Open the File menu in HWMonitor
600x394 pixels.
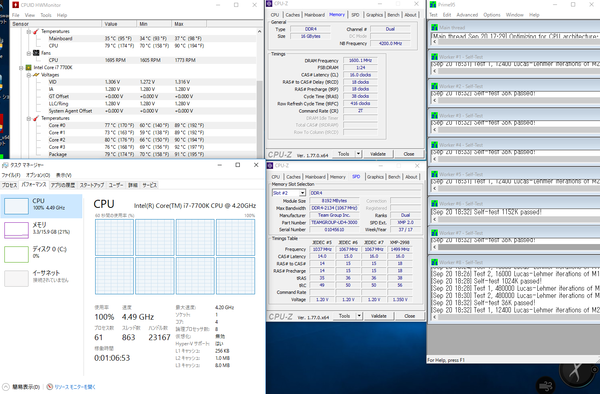[16, 15]
